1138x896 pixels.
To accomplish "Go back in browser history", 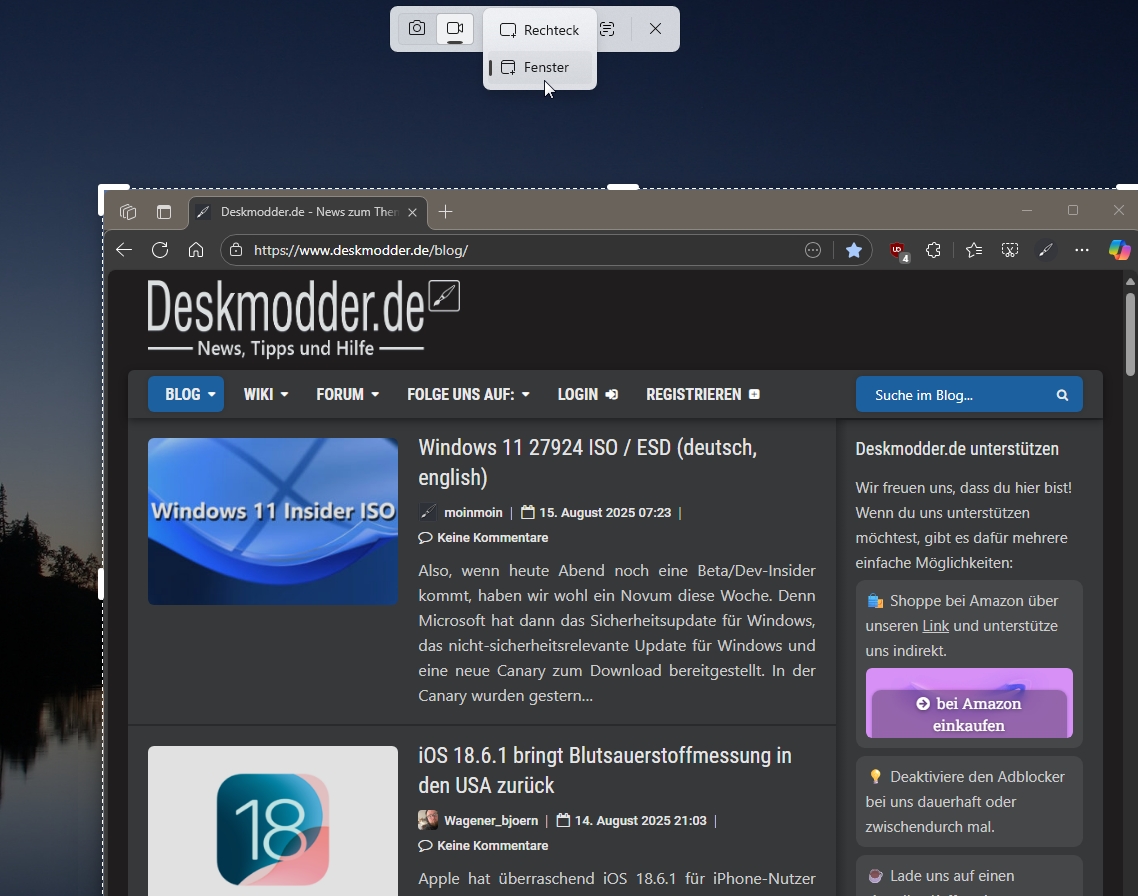I will (x=124, y=250).
